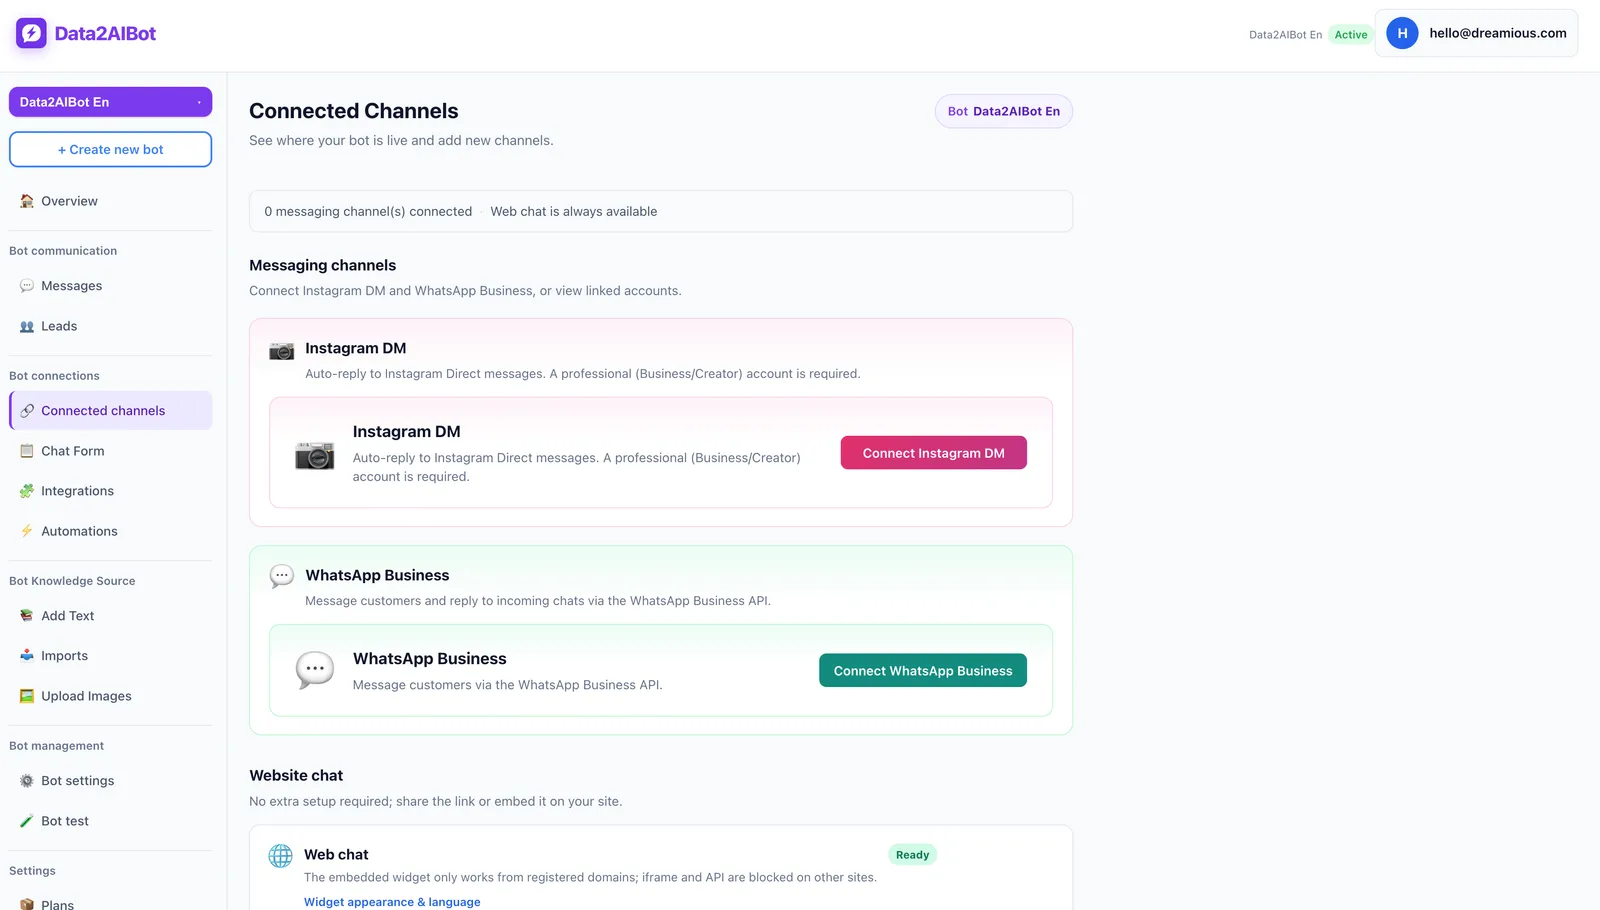Click the Automations lightning bolt icon
Screen dimensions: 1600x910
pyautogui.click(x=27, y=531)
